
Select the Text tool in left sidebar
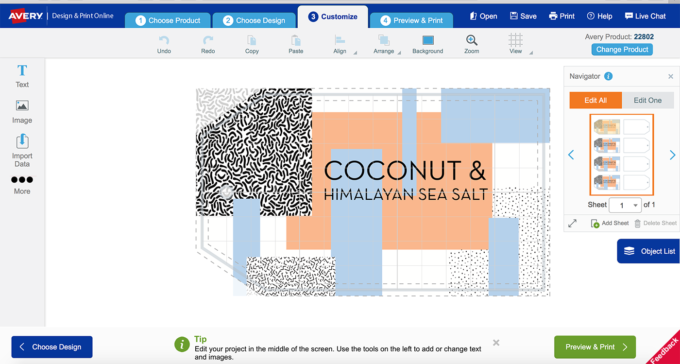[22, 76]
